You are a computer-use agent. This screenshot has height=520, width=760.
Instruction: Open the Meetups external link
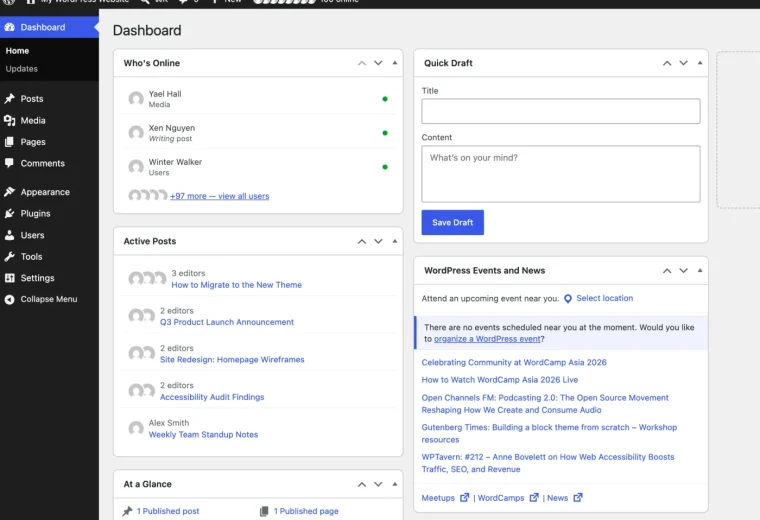click(x=445, y=498)
